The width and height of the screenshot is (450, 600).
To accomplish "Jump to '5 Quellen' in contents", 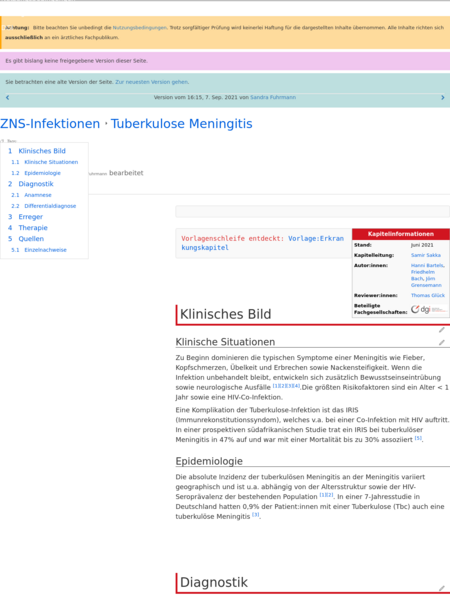I will [26, 239].
